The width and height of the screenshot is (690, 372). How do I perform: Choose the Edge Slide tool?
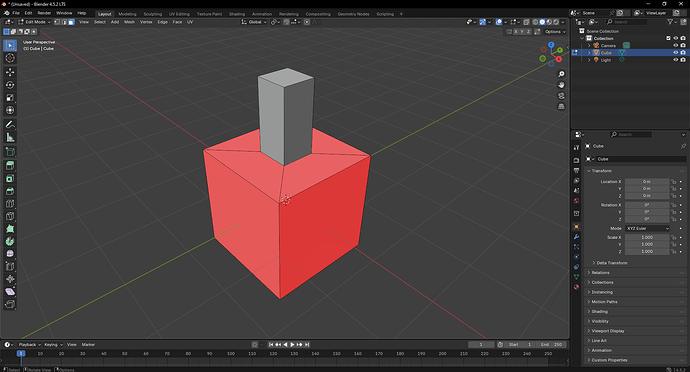pyautogui.click(x=10, y=266)
